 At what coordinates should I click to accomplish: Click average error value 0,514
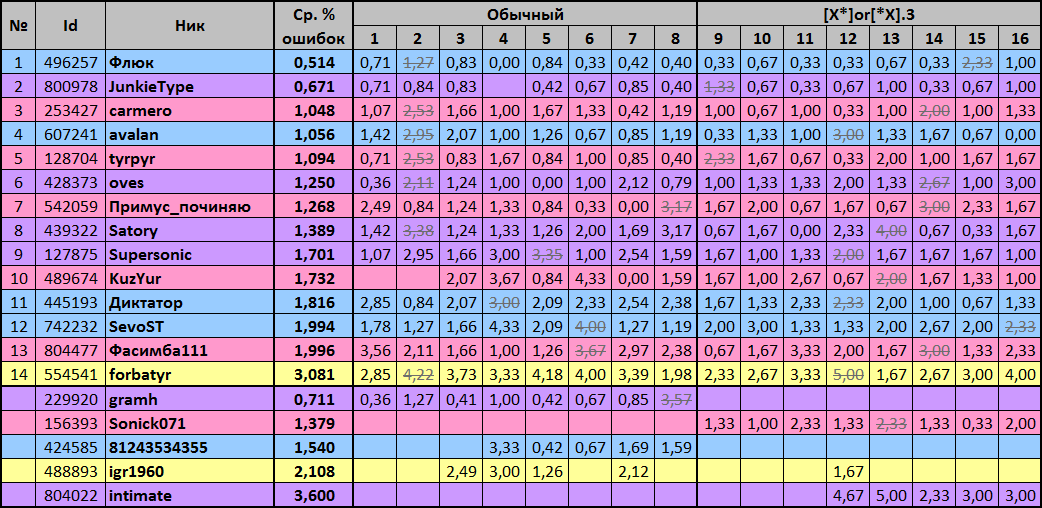(x=314, y=63)
